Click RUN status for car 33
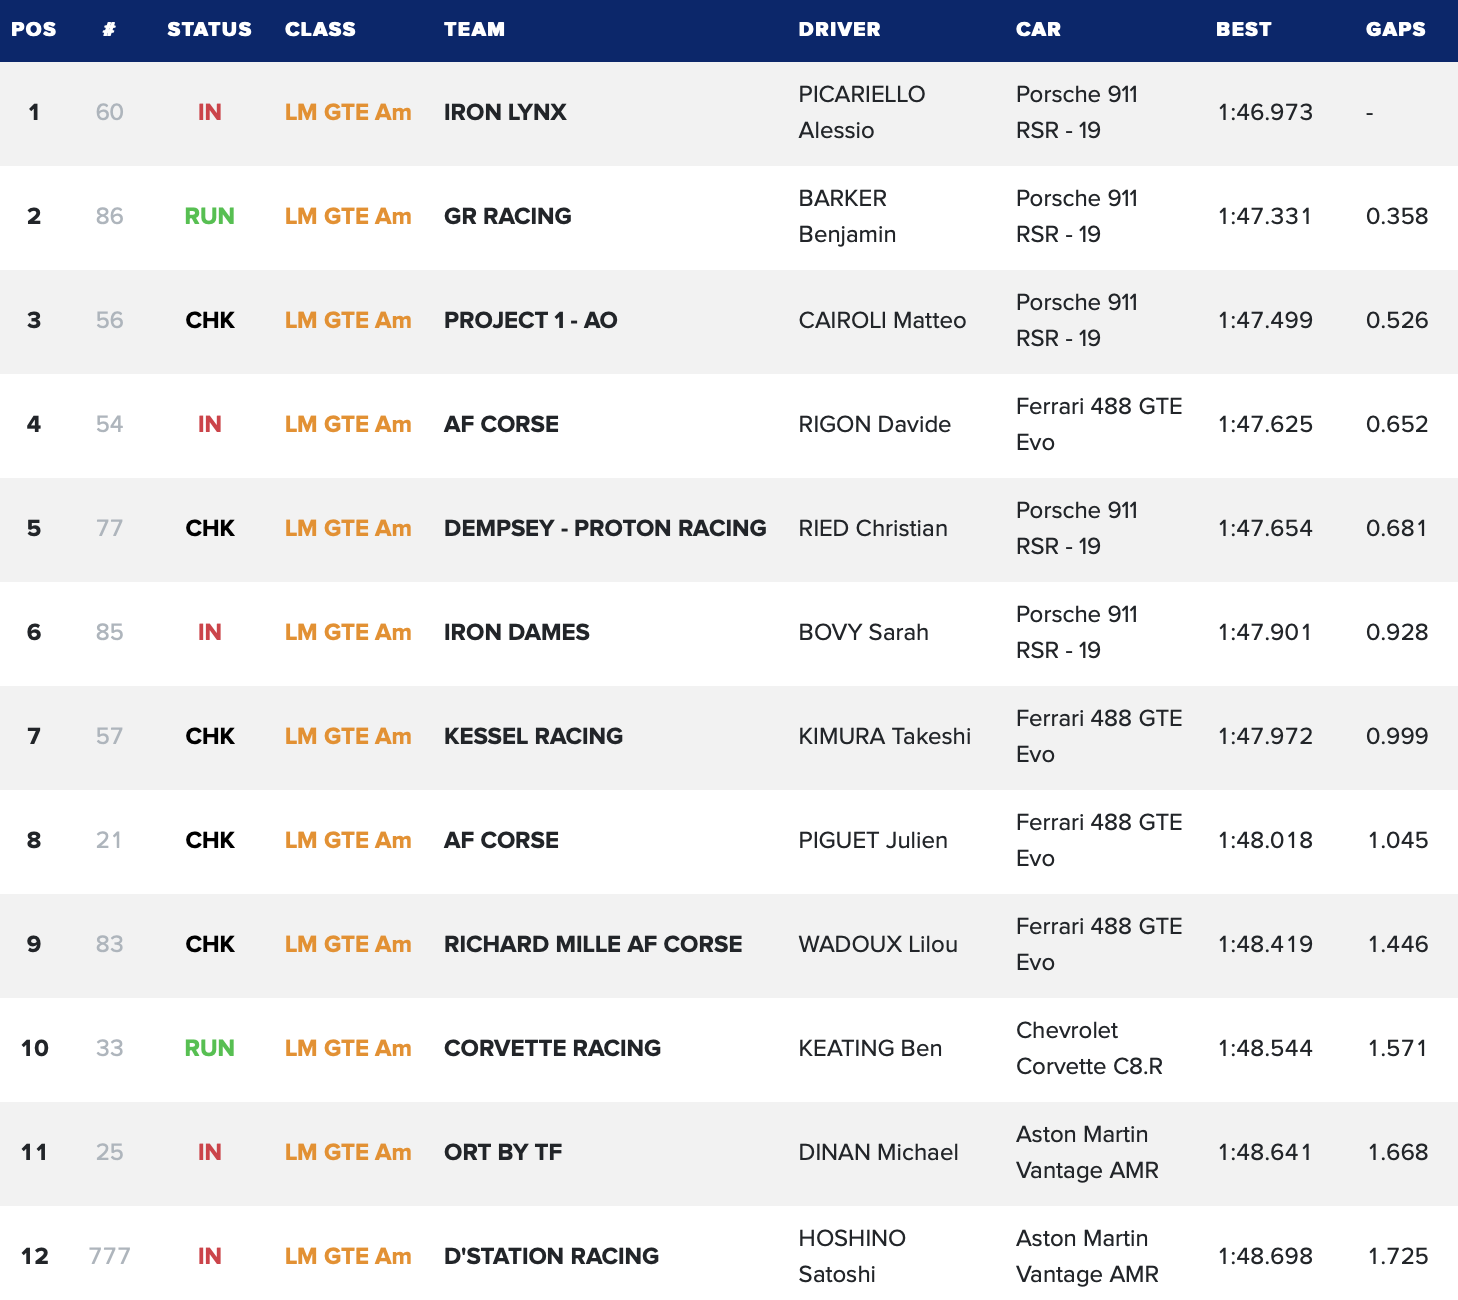Image resolution: width=1458 pixels, height=1300 pixels. point(210,1048)
